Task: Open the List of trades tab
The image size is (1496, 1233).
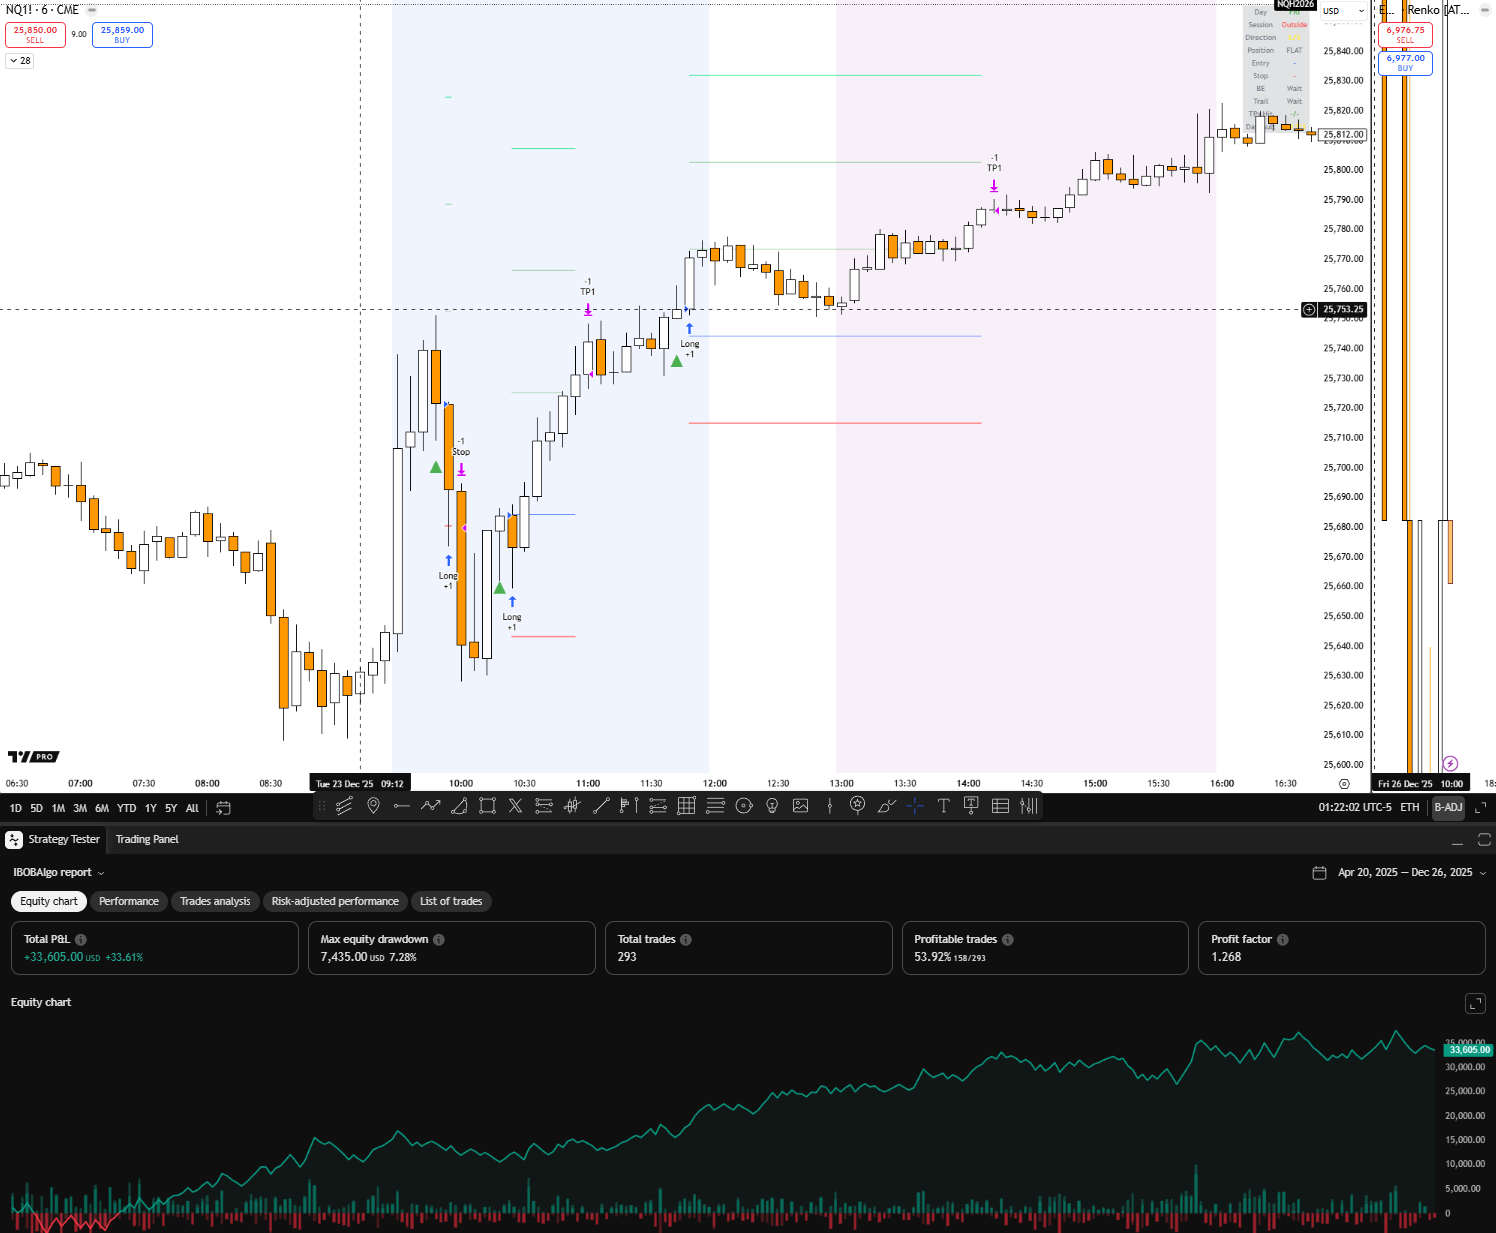Action: tap(451, 901)
